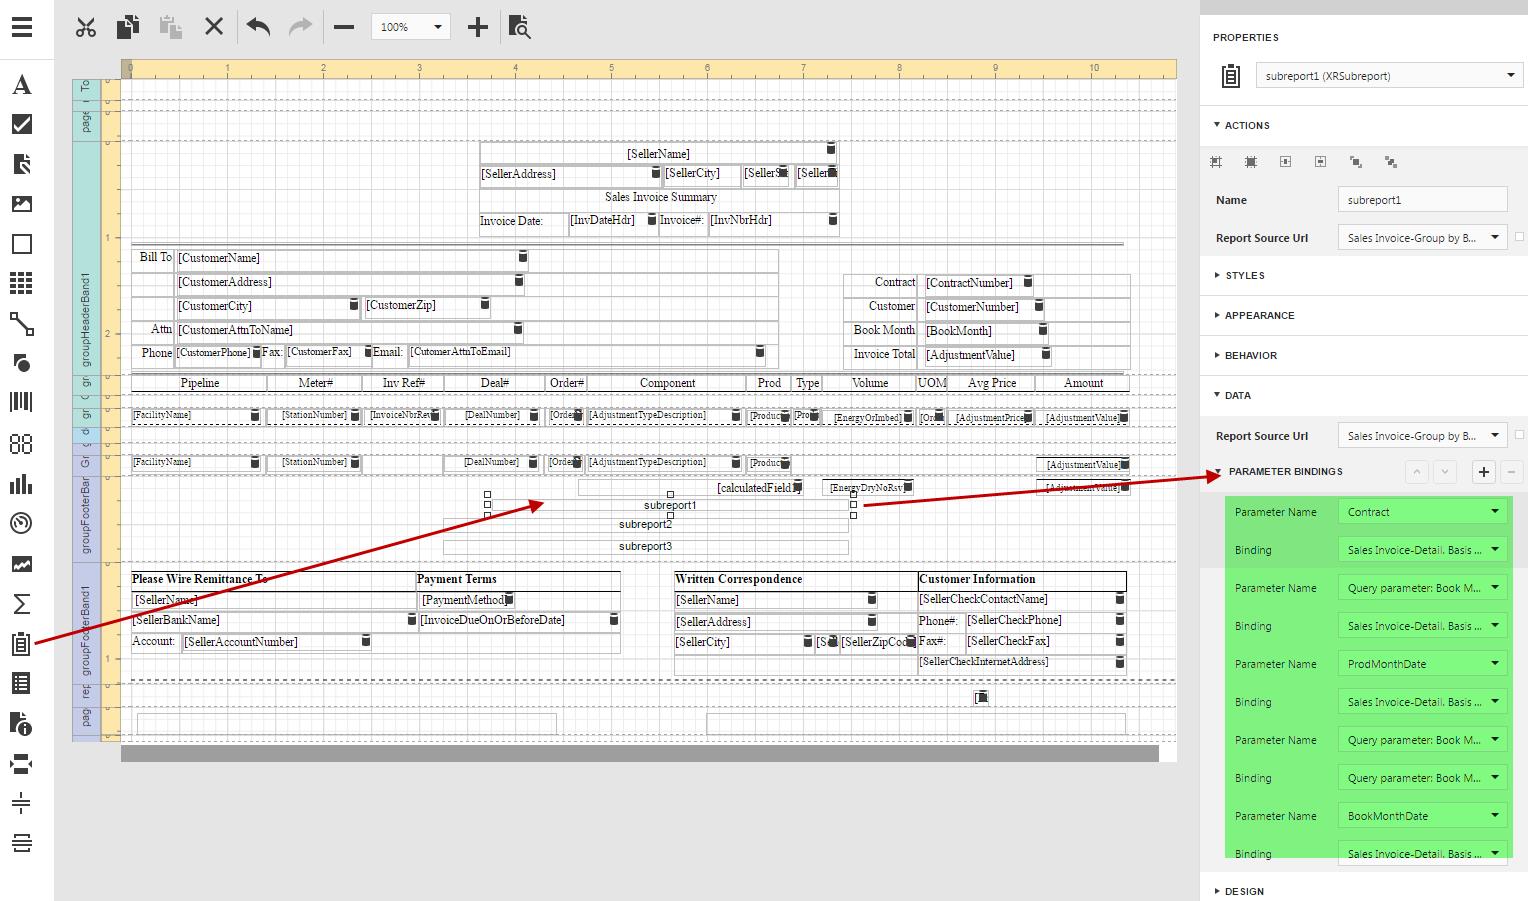Click marker square beside Data Report Source Url
Screen dimensions: 1528x901
(x=1519, y=435)
